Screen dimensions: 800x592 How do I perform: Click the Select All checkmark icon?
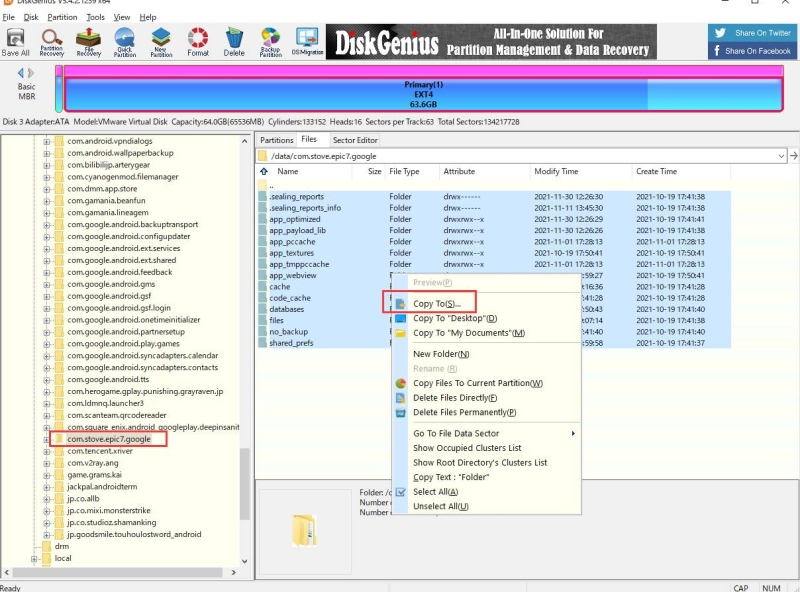coord(401,492)
